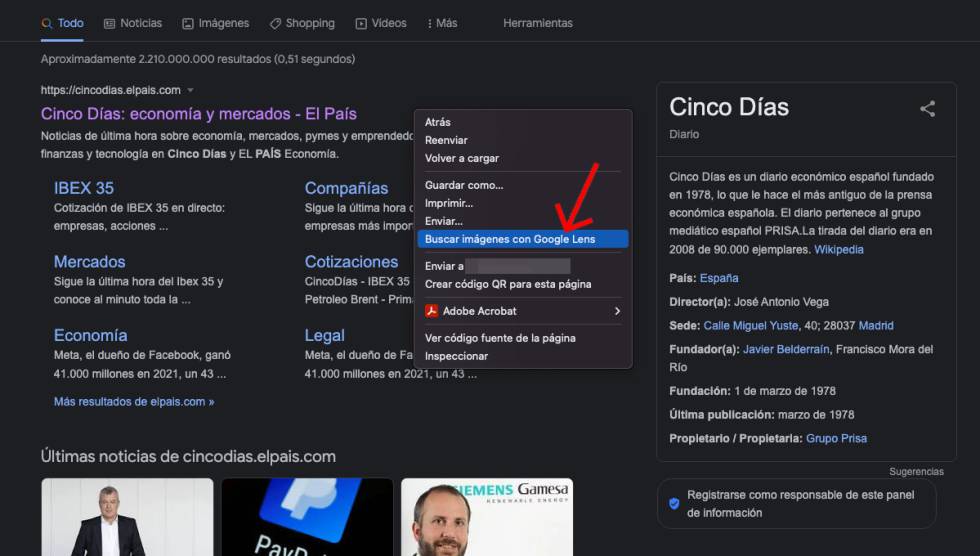This screenshot has height=556, width=980.
Task: Click the Todo tab magnifier icon
Action: point(46,24)
